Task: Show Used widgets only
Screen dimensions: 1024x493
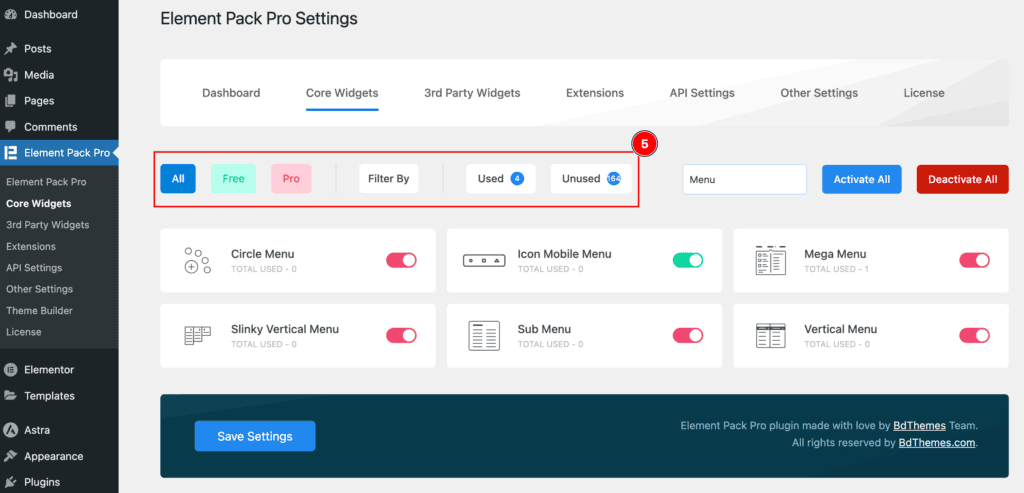Action: [501, 179]
